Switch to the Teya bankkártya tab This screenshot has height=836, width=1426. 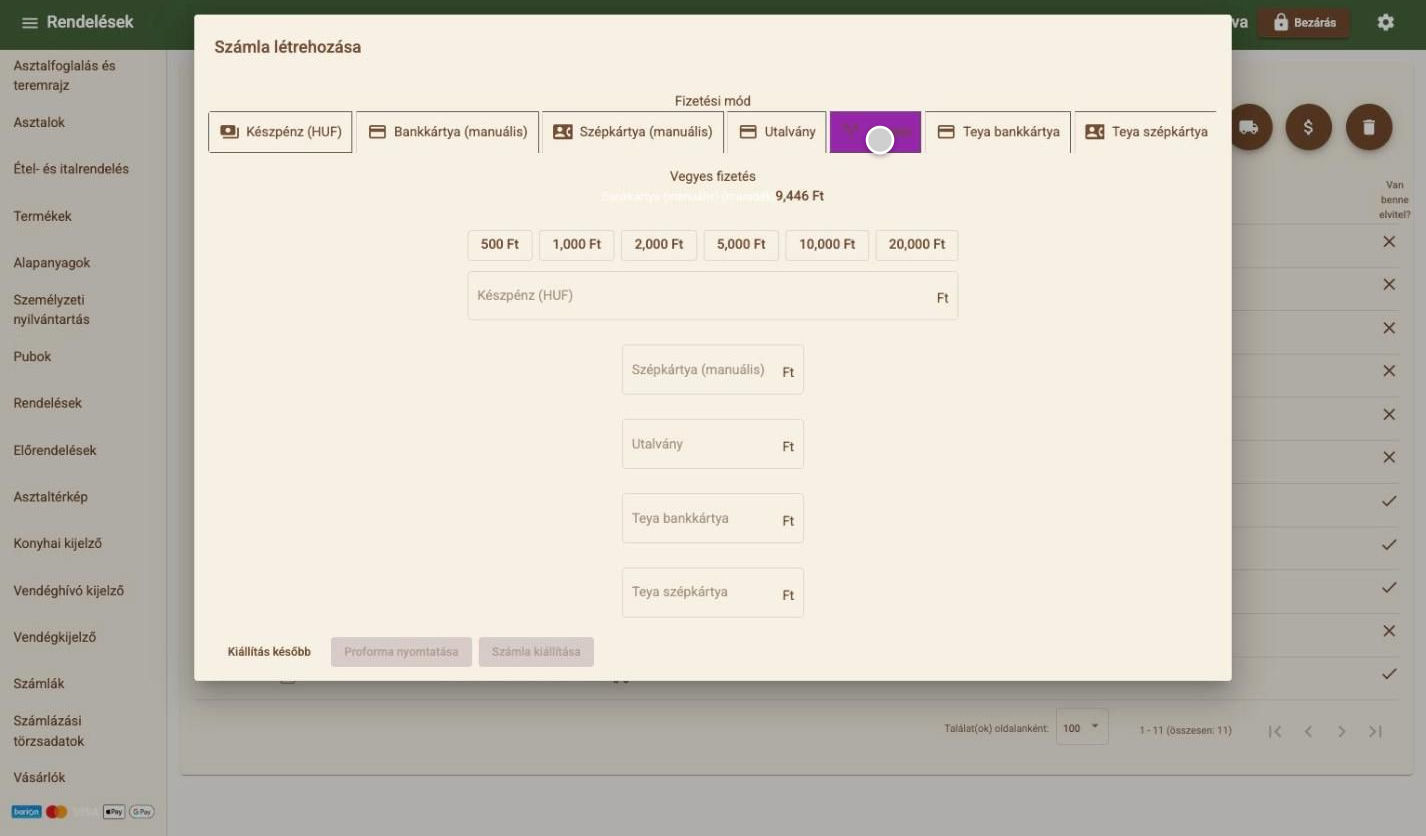(x=998, y=132)
